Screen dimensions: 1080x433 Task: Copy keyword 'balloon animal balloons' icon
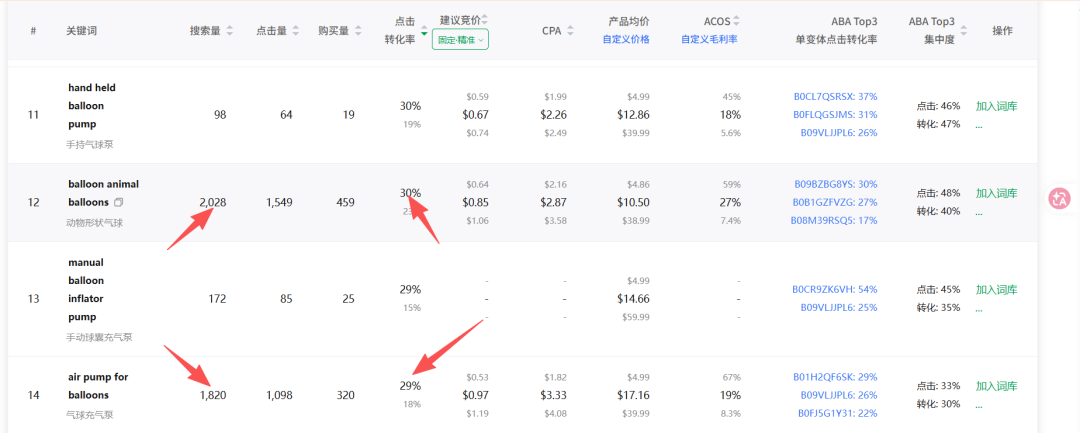[x=118, y=202]
